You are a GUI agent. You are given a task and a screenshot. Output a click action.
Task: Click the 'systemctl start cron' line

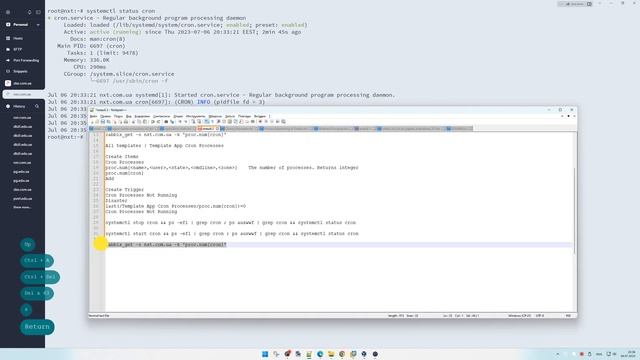(232, 234)
